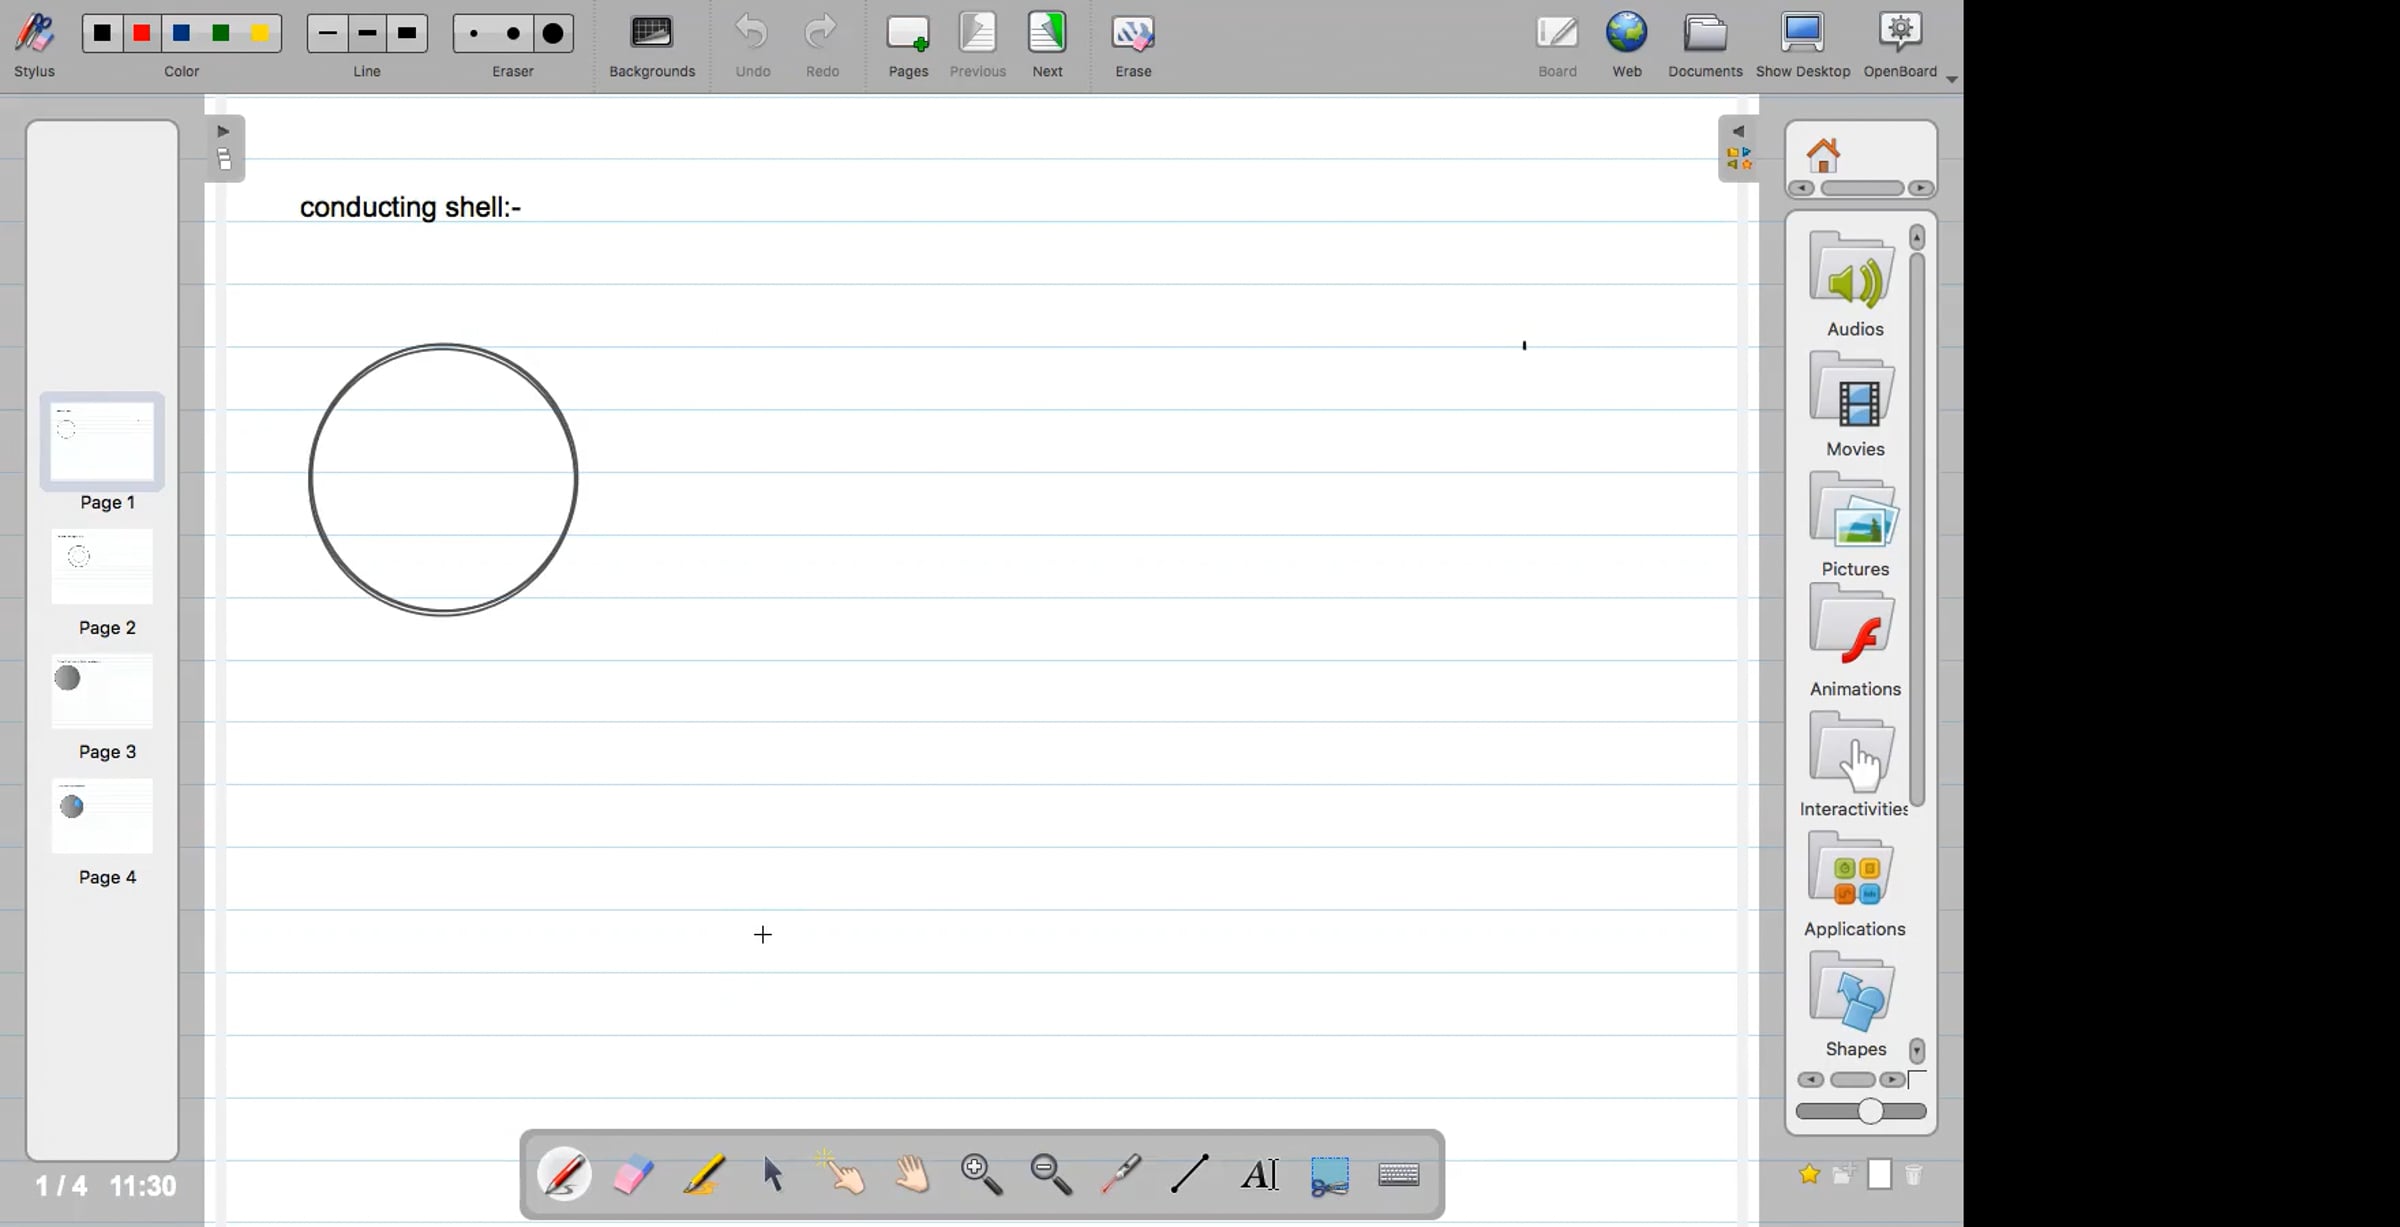
Task: Select the Text tool
Action: pyautogui.click(x=1260, y=1174)
